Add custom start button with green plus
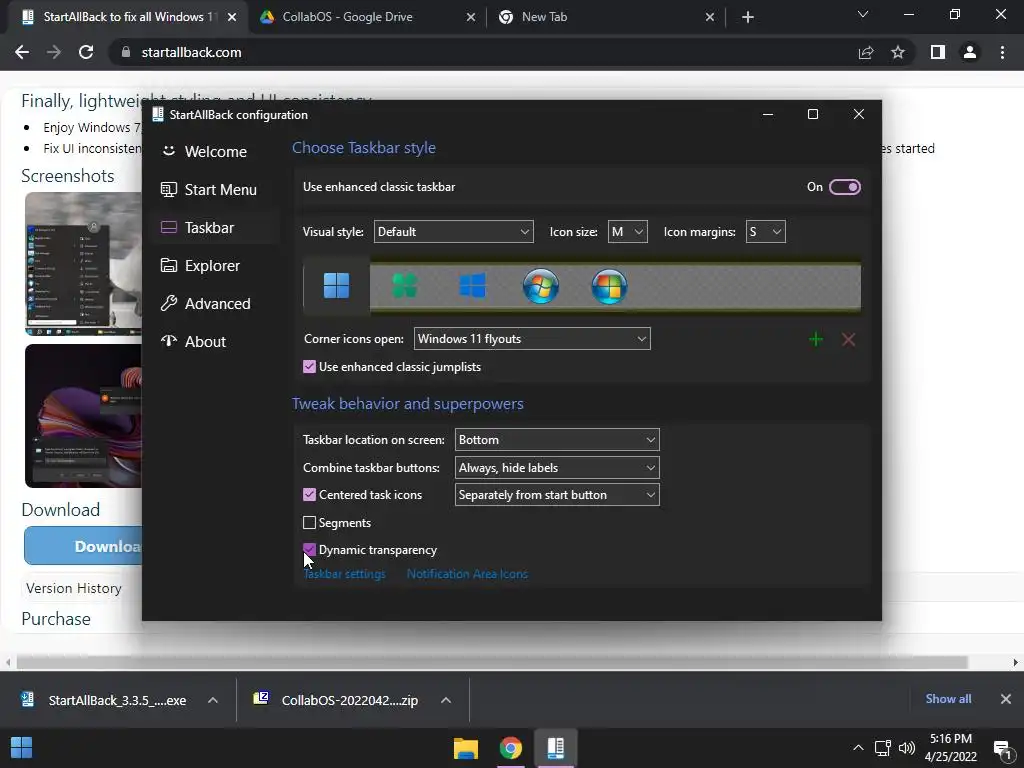1024x768 pixels. point(816,339)
